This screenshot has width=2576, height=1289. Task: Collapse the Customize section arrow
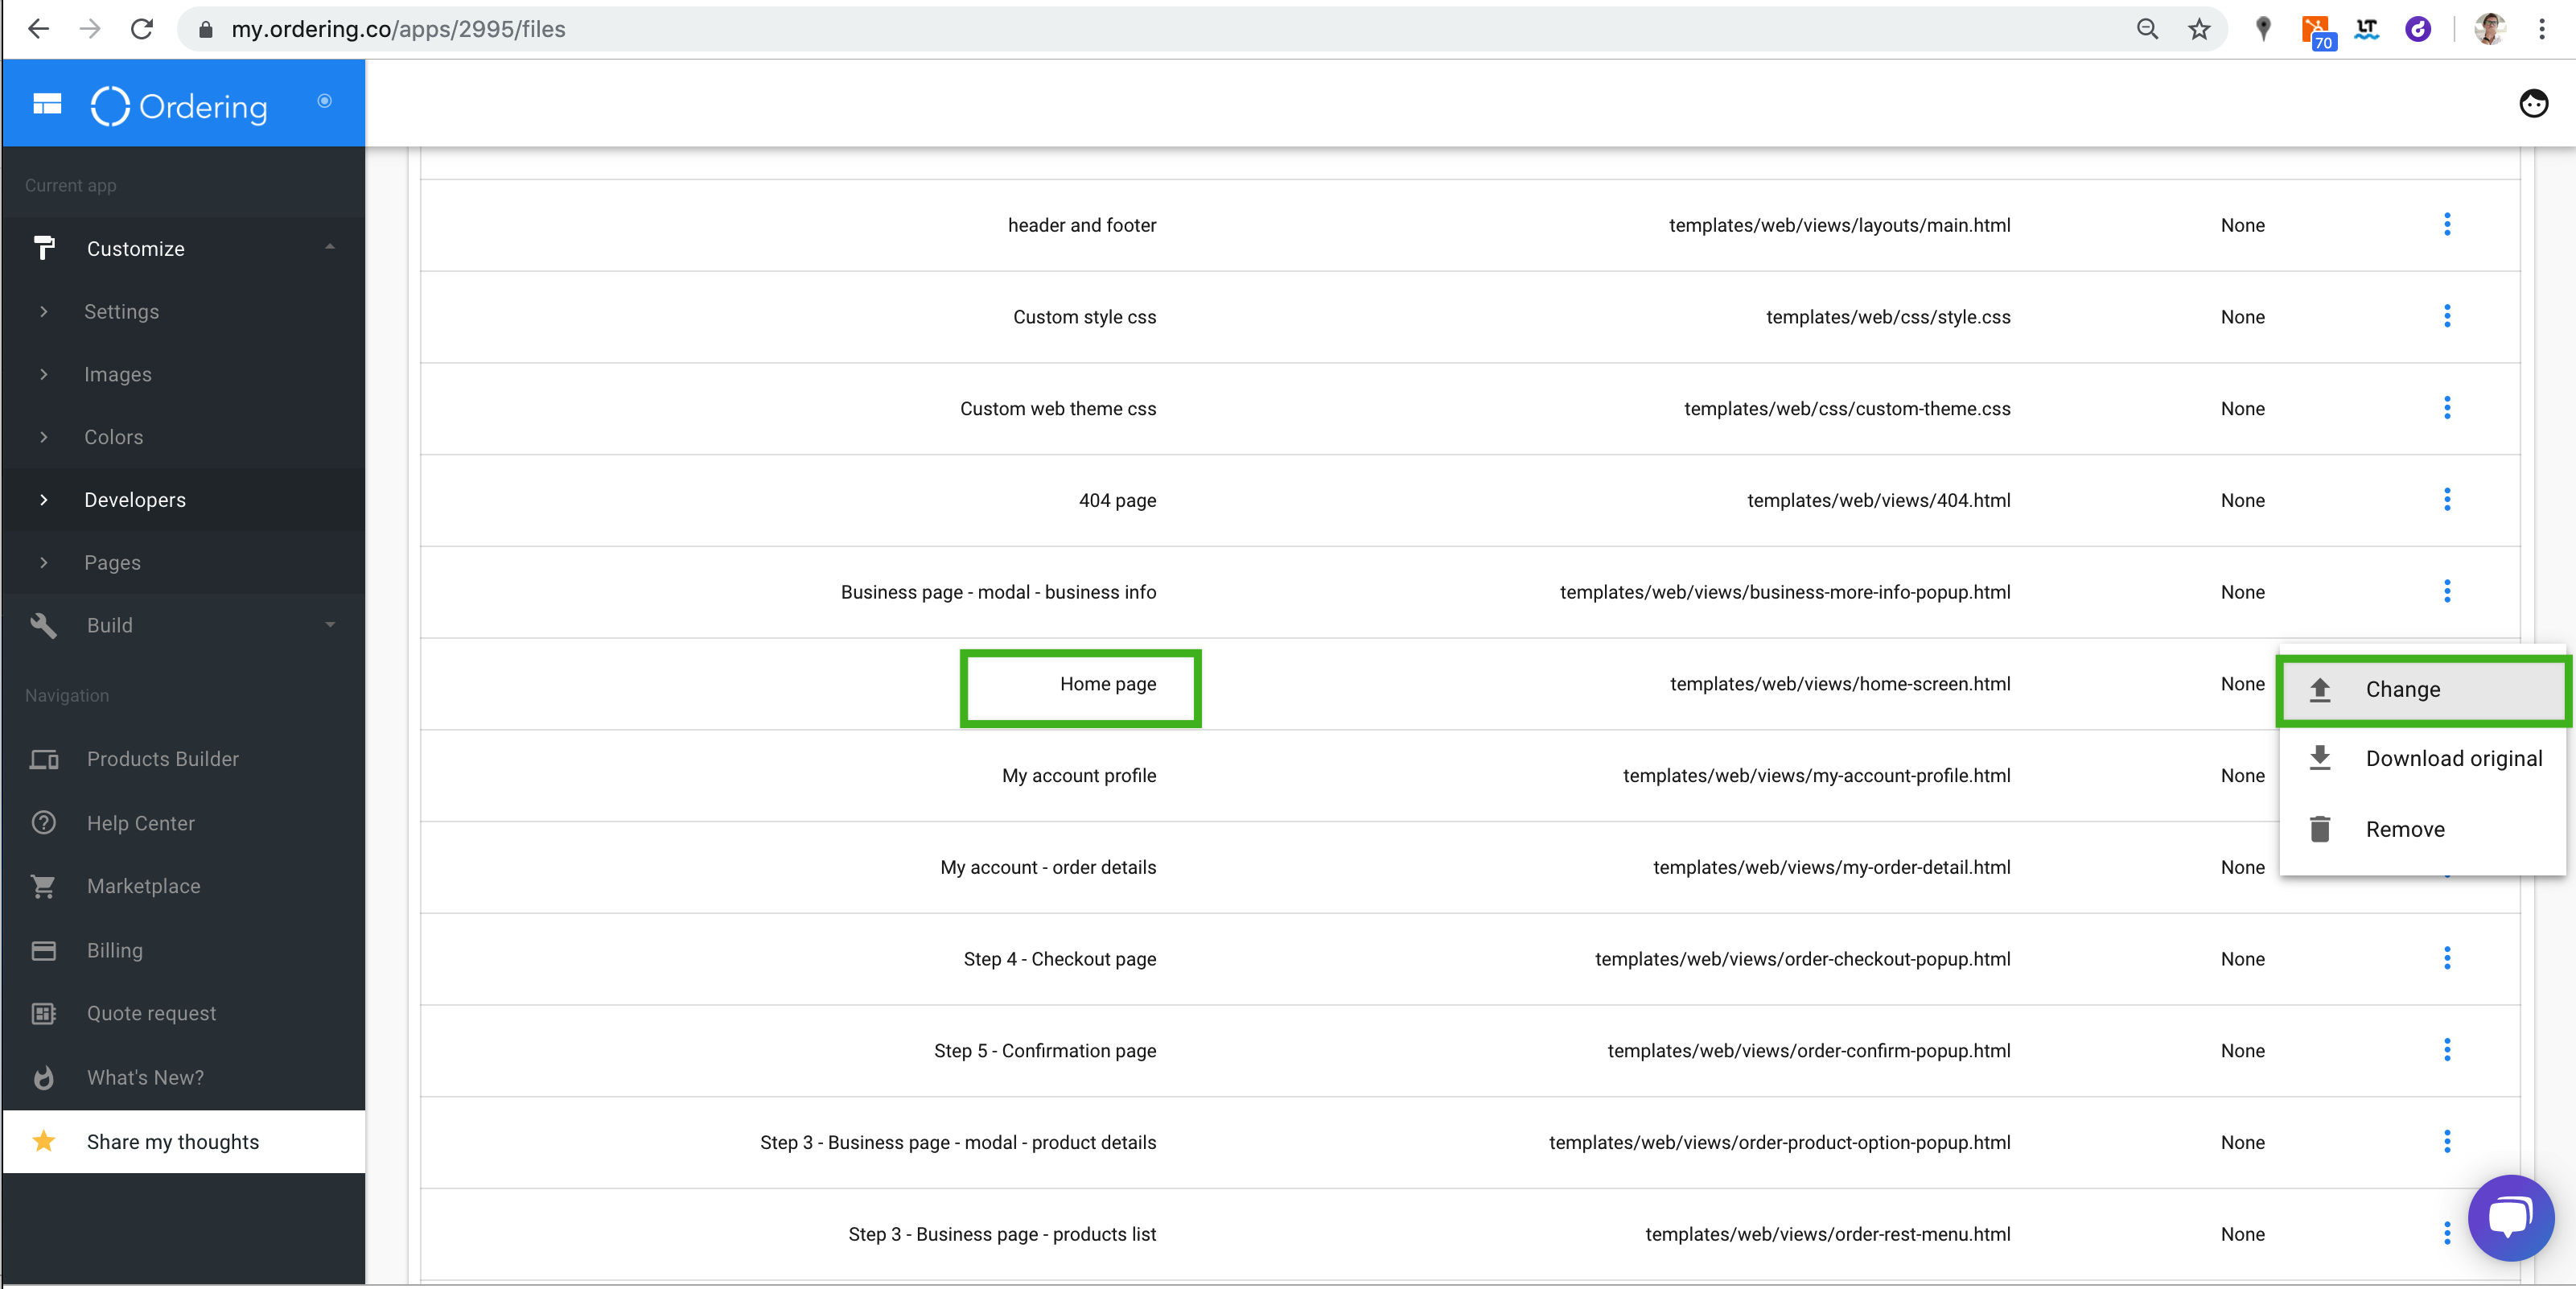click(330, 248)
